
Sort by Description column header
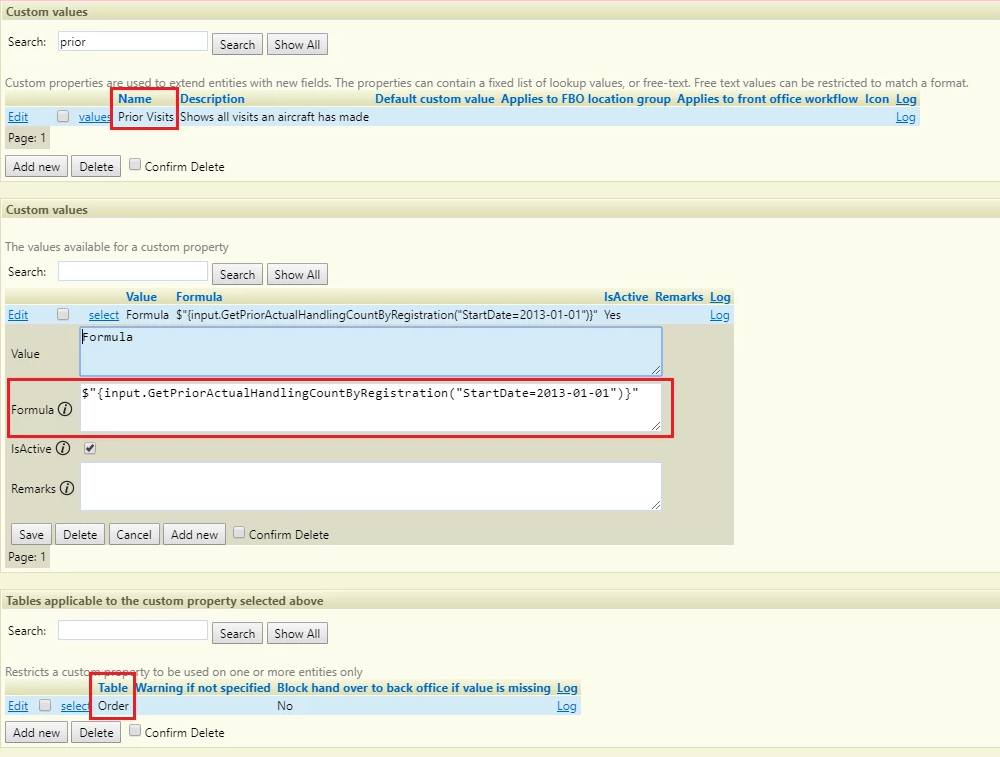point(212,99)
